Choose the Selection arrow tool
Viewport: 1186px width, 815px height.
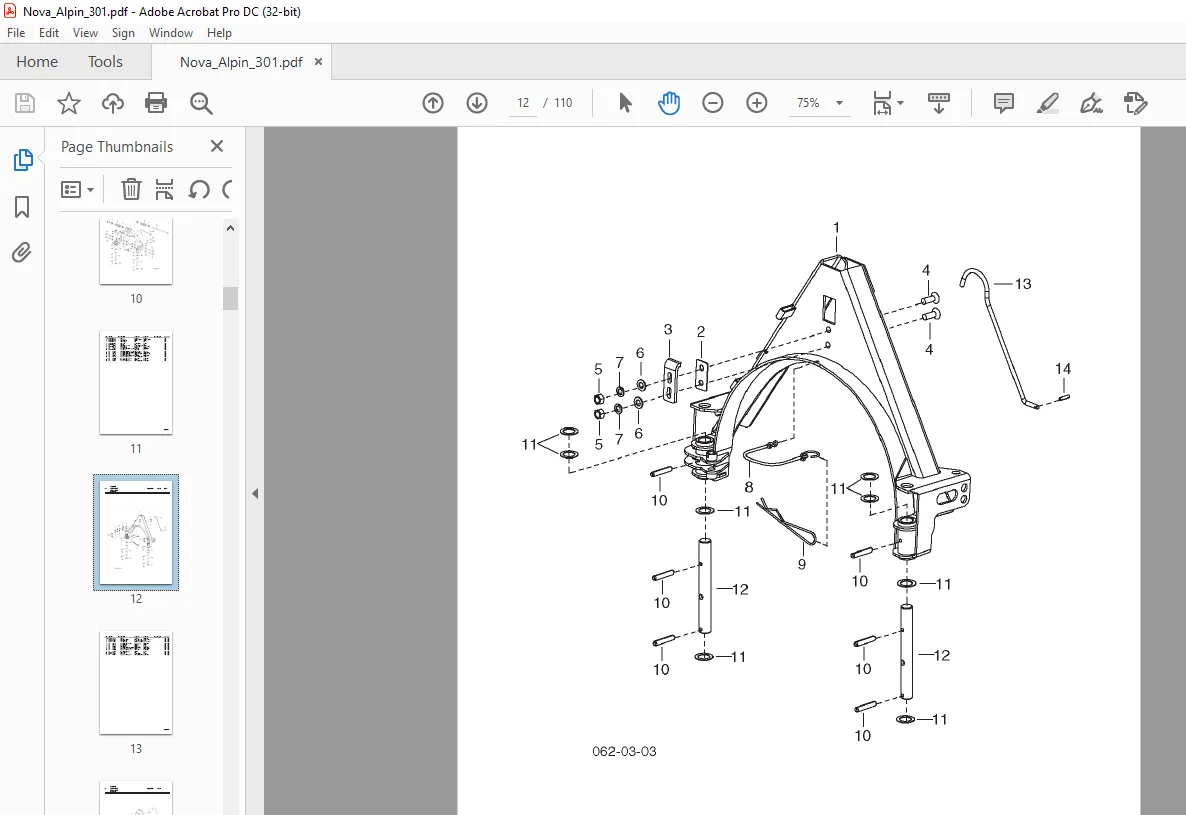[x=625, y=103]
